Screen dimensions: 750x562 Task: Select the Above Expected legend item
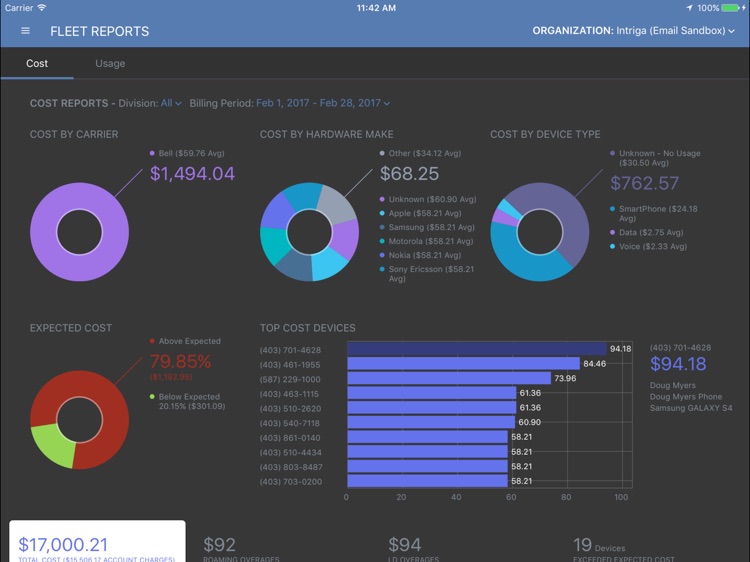185,341
